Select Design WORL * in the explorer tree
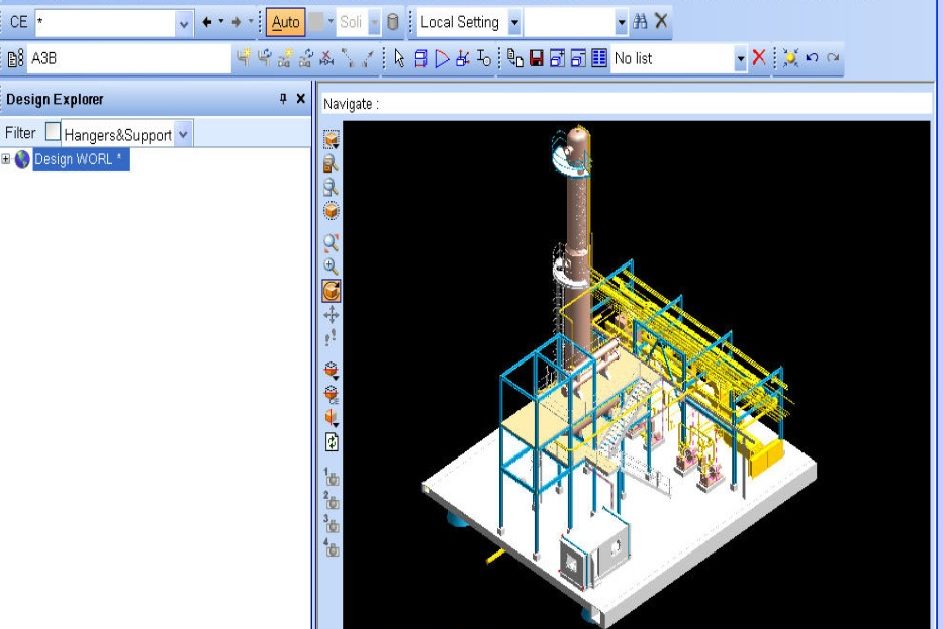 point(78,159)
